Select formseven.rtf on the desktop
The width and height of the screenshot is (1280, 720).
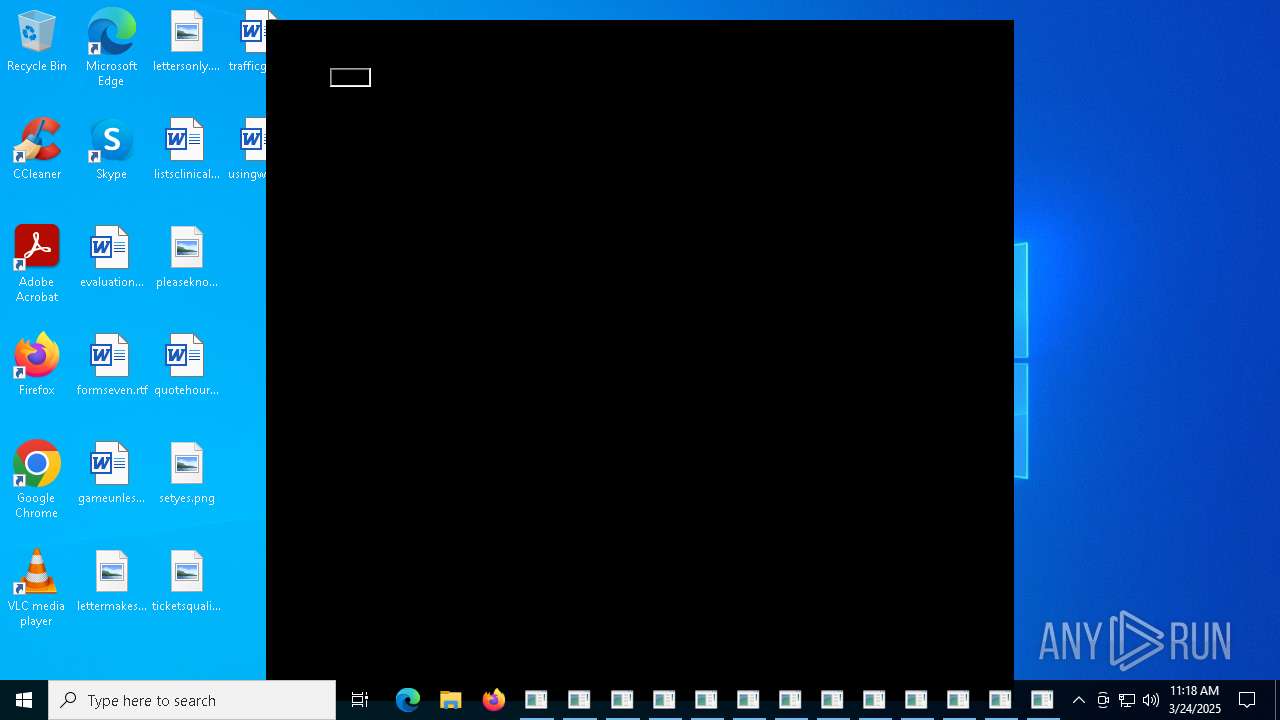(x=111, y=366)
